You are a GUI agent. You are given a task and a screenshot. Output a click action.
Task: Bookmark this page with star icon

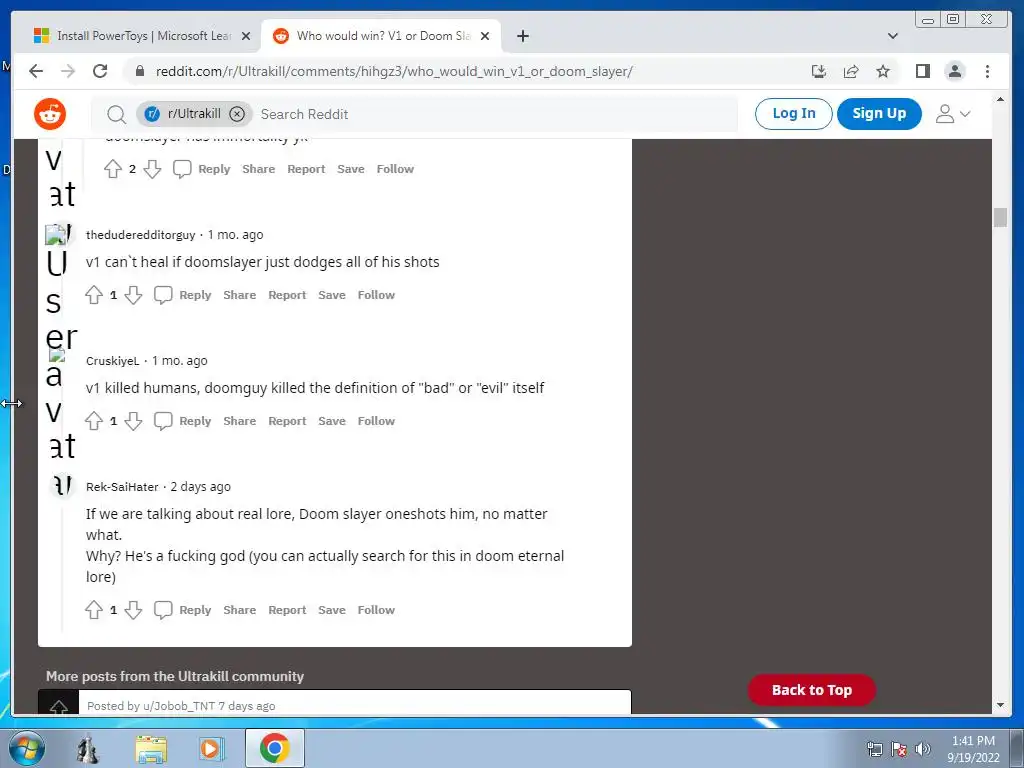[x=883, y=71]
